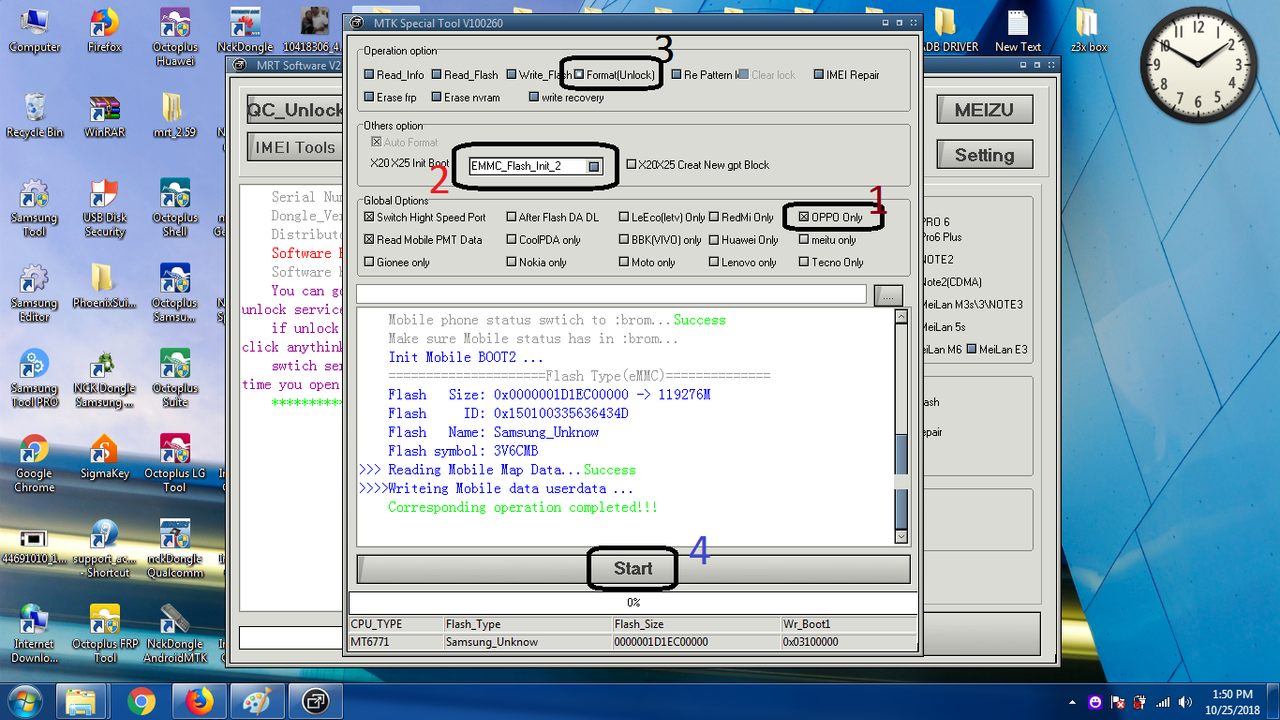Click the browse '...' button

[888, 295]
